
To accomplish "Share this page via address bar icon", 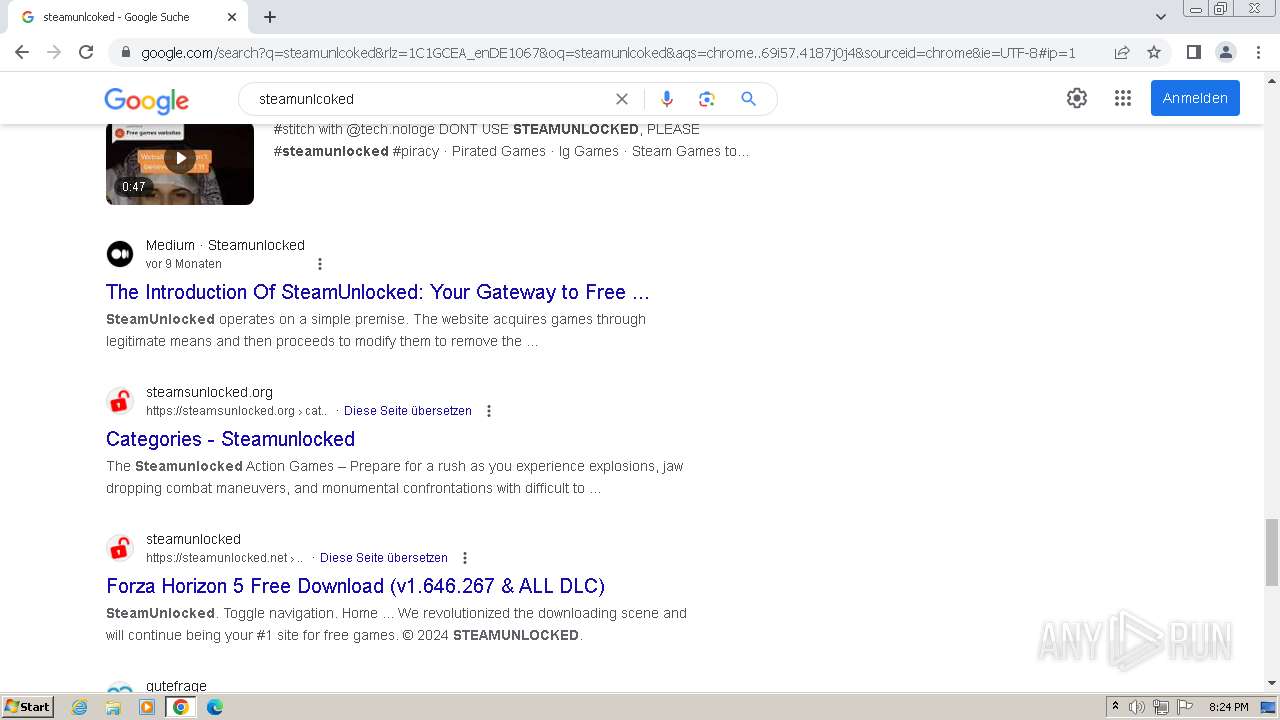I will (x=1122, y=52).
